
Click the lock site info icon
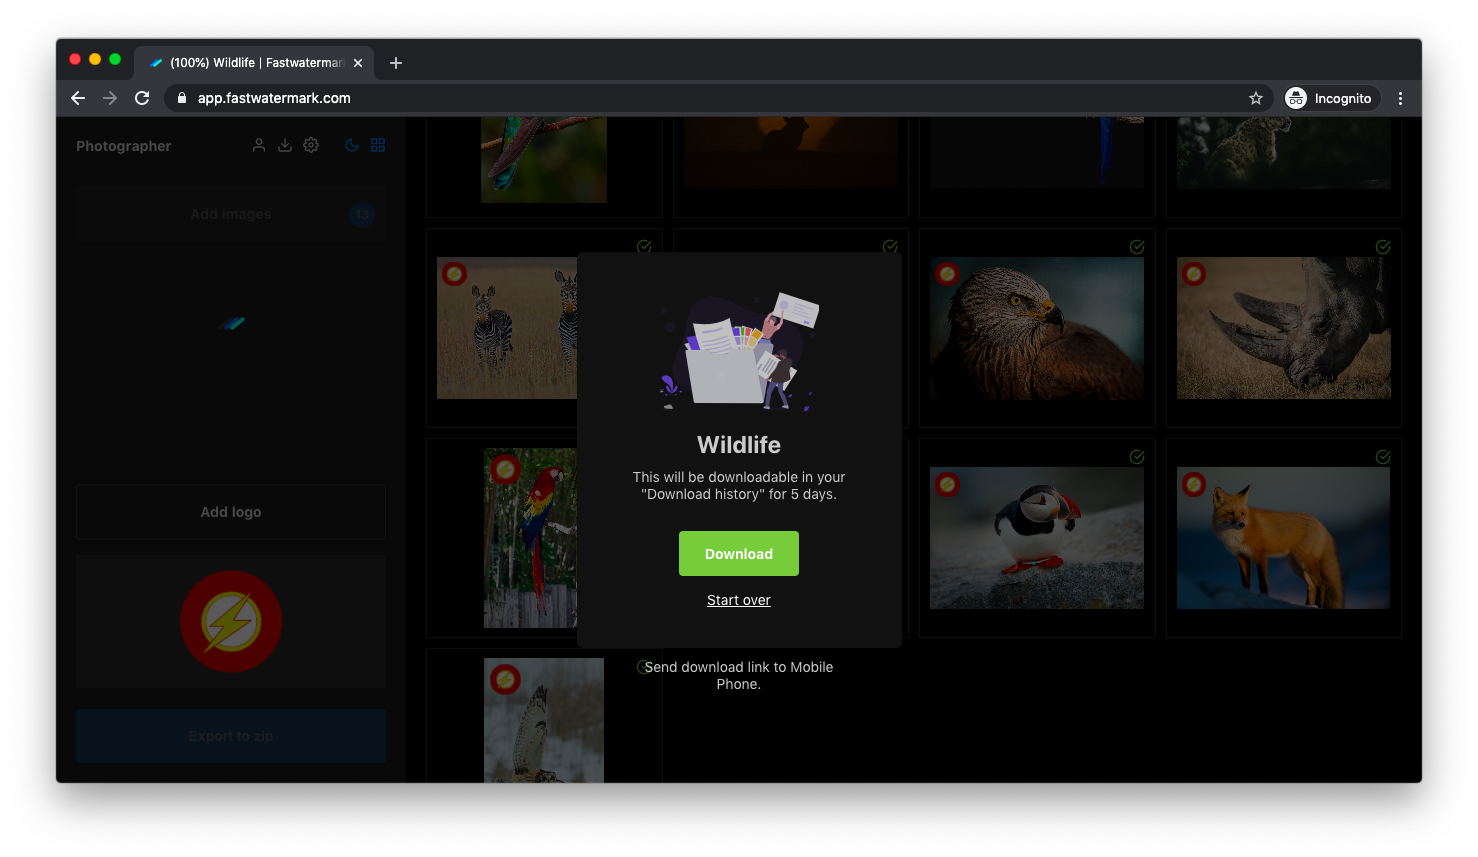[x=182, y=98]
